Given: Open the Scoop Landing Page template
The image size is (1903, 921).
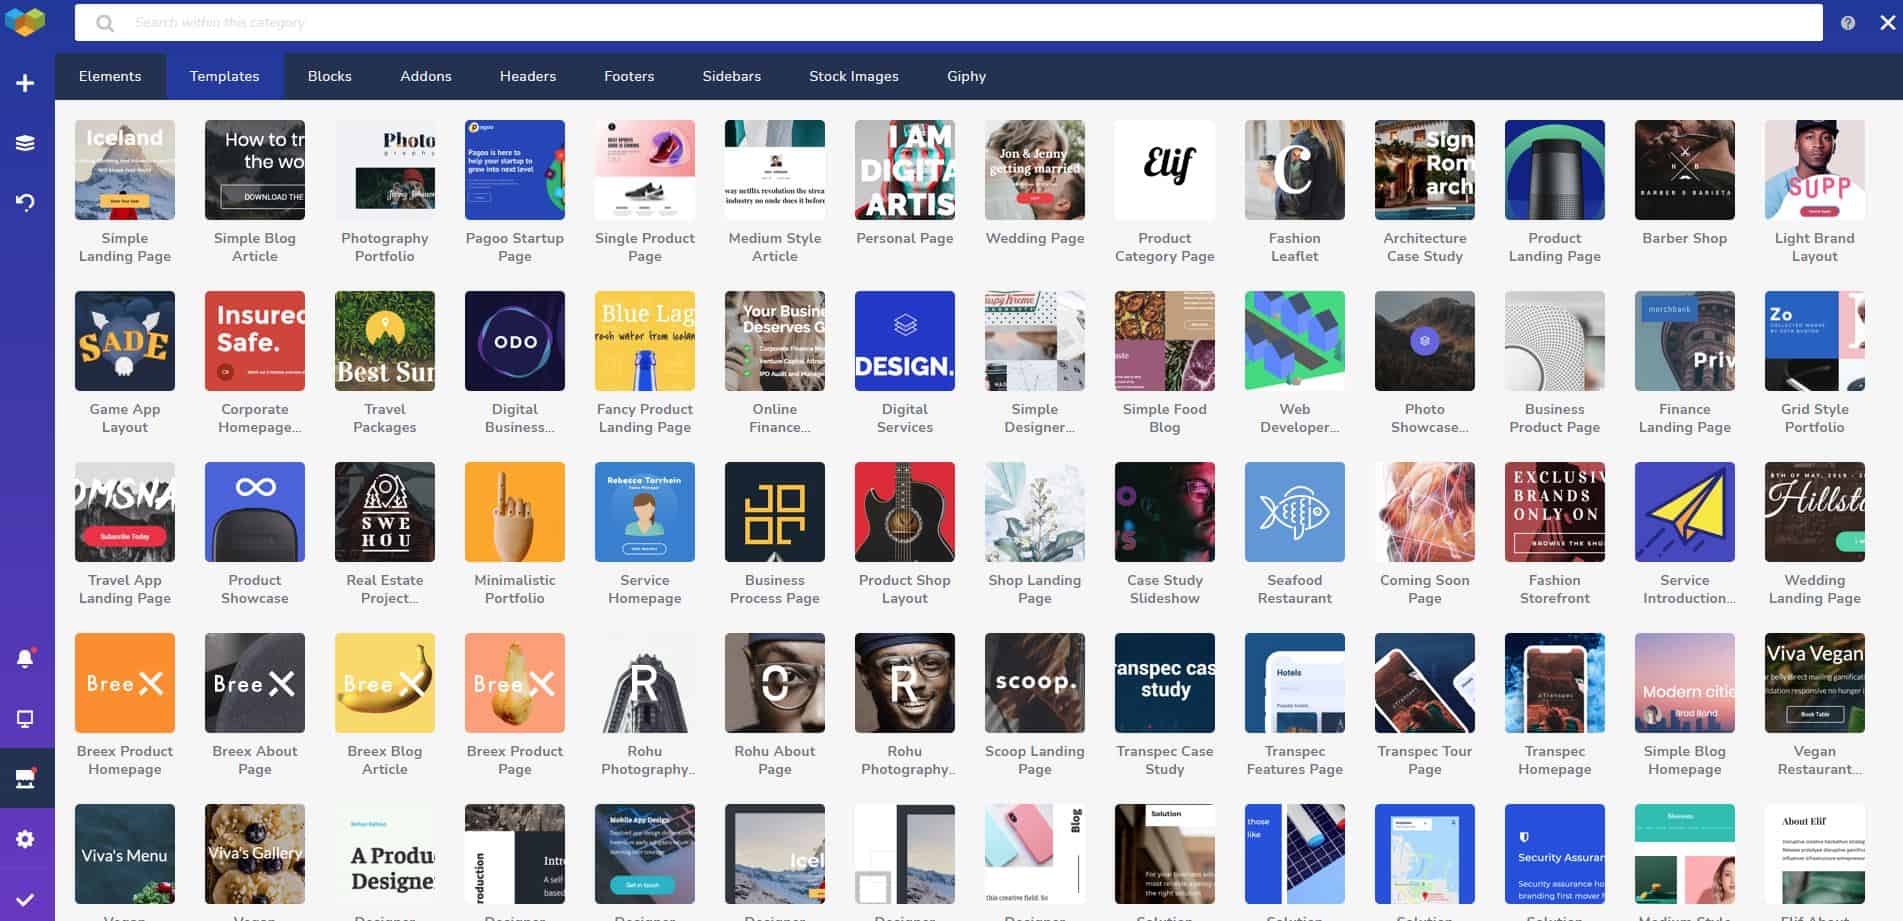Looking at the screenshot, I should click(x=1034, y=683).
